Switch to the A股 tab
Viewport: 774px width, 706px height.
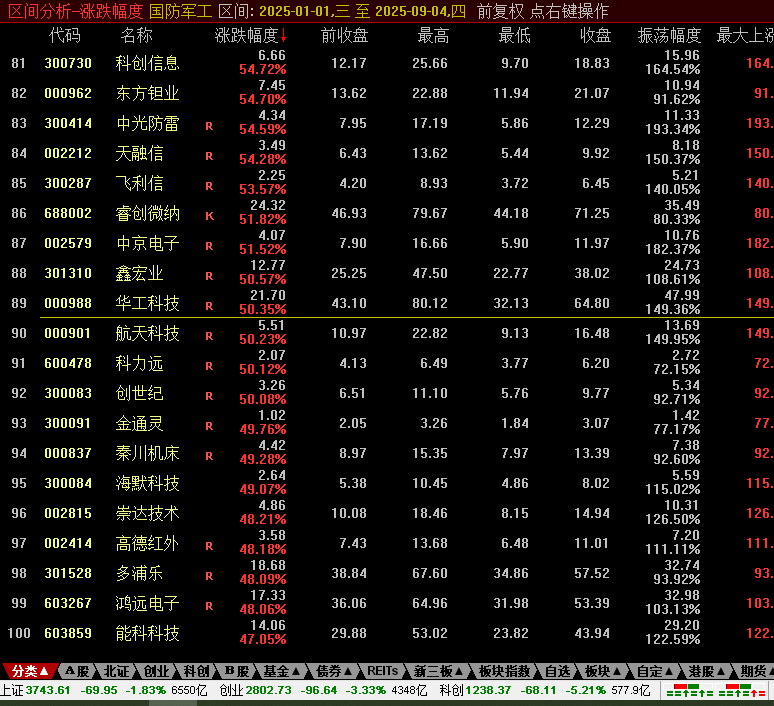[x=77, y=671]
